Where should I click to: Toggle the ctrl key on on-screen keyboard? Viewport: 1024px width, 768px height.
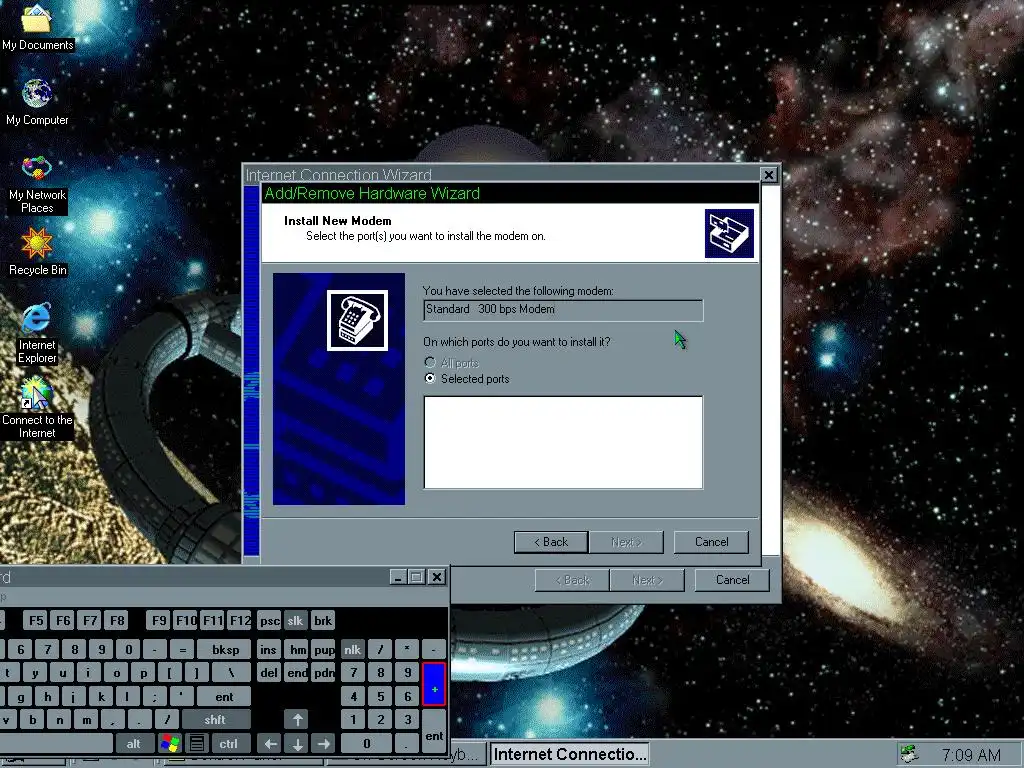[229, 743]
